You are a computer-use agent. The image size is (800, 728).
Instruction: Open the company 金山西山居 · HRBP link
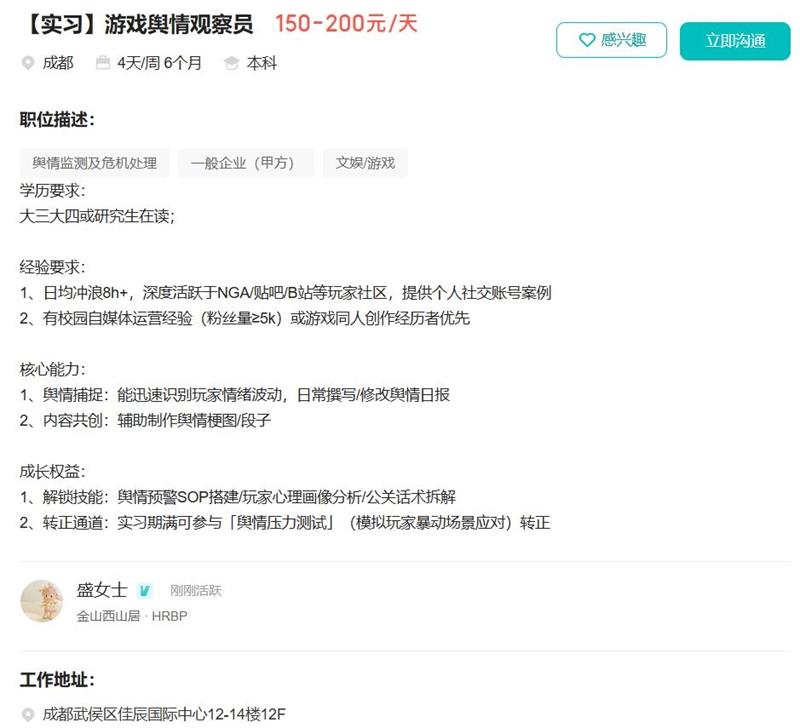tap(132, 616)
